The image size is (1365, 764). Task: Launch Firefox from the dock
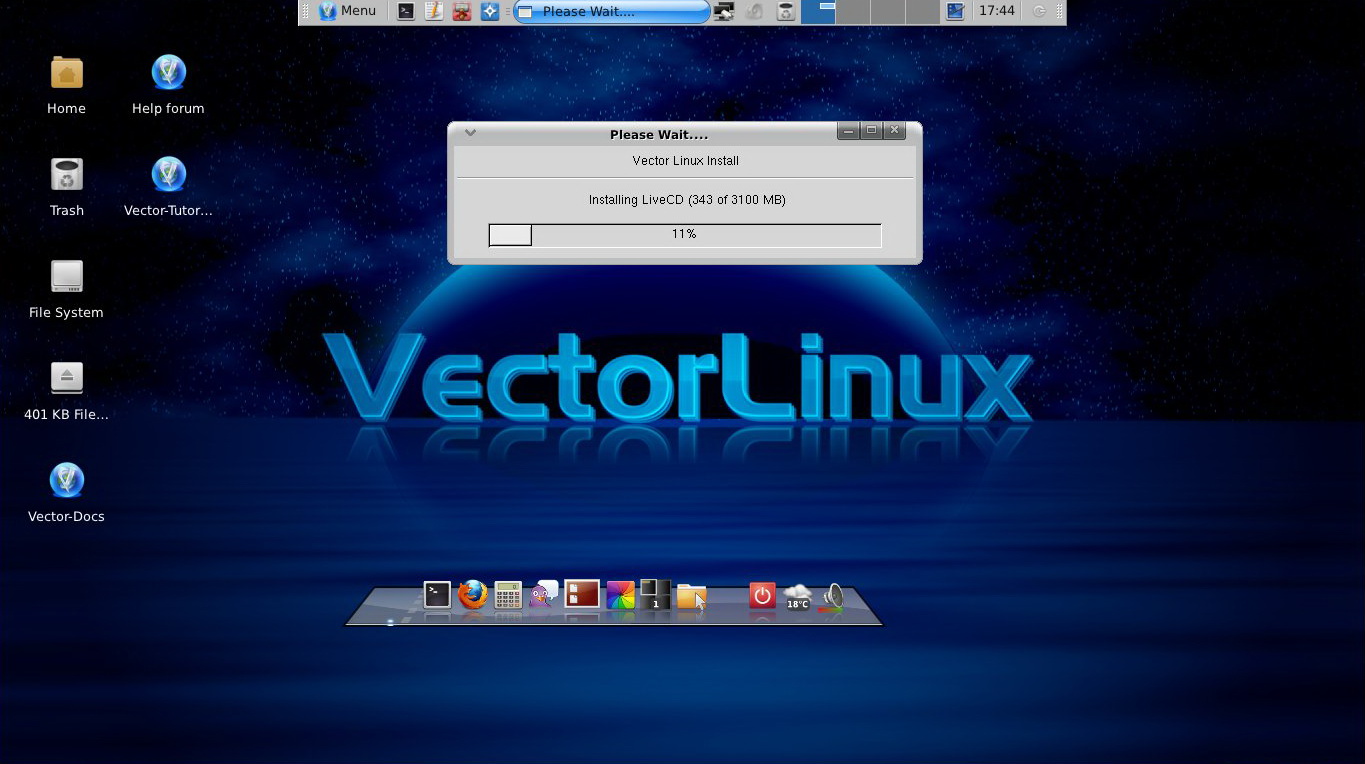click(472, 595)
